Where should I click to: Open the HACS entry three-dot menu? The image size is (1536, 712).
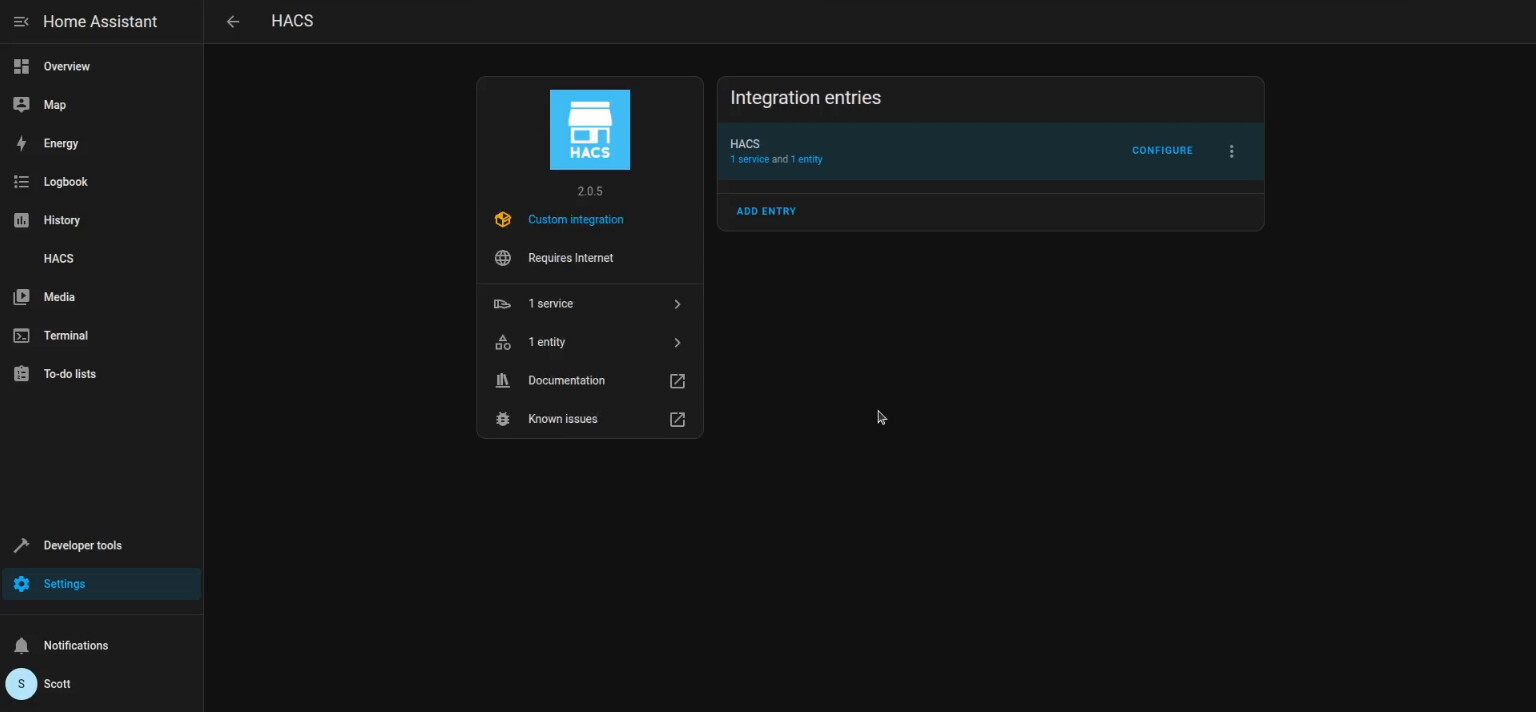point(1231,151)
